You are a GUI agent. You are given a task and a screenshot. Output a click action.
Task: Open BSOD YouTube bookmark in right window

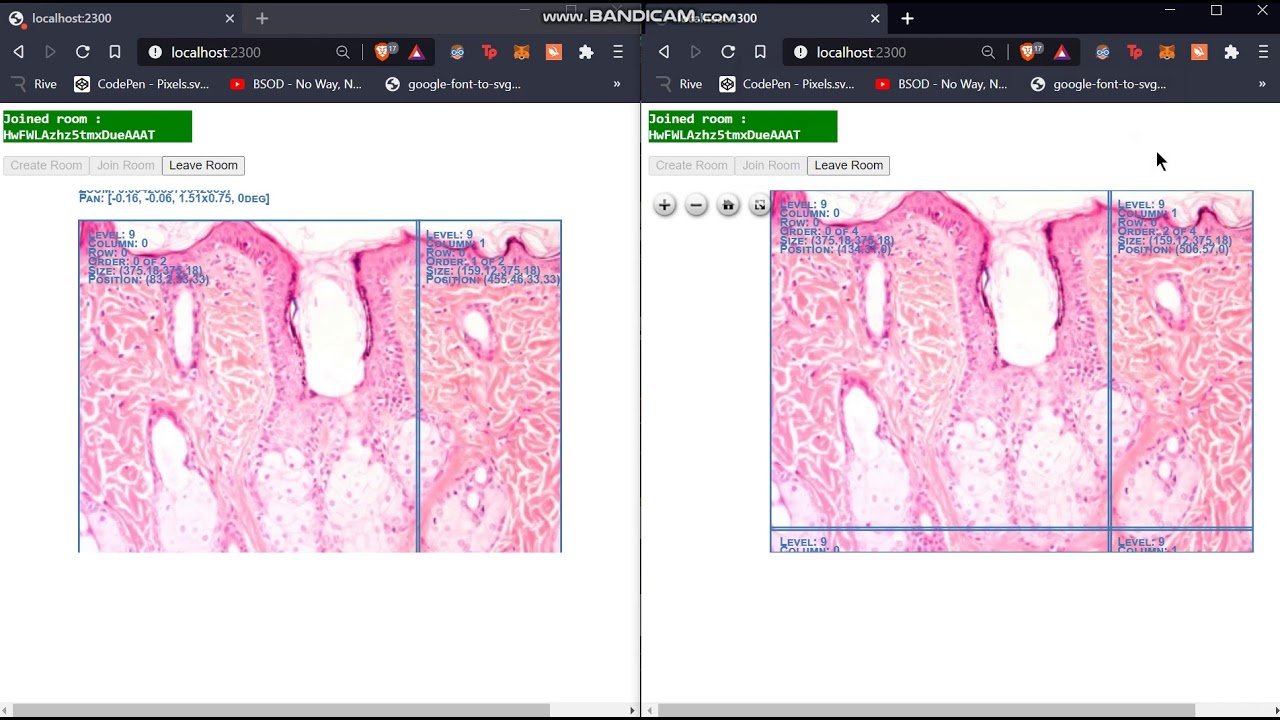pyautogui.click(x=941, y=84)
